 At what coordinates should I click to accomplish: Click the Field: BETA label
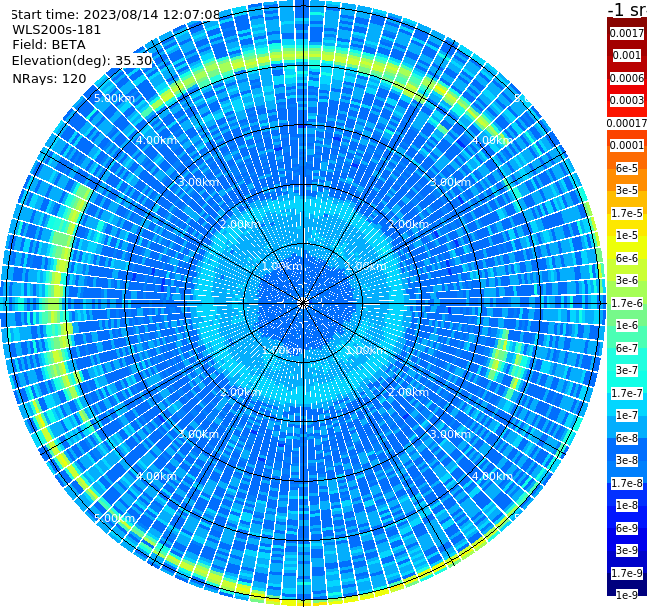[49, 45]
